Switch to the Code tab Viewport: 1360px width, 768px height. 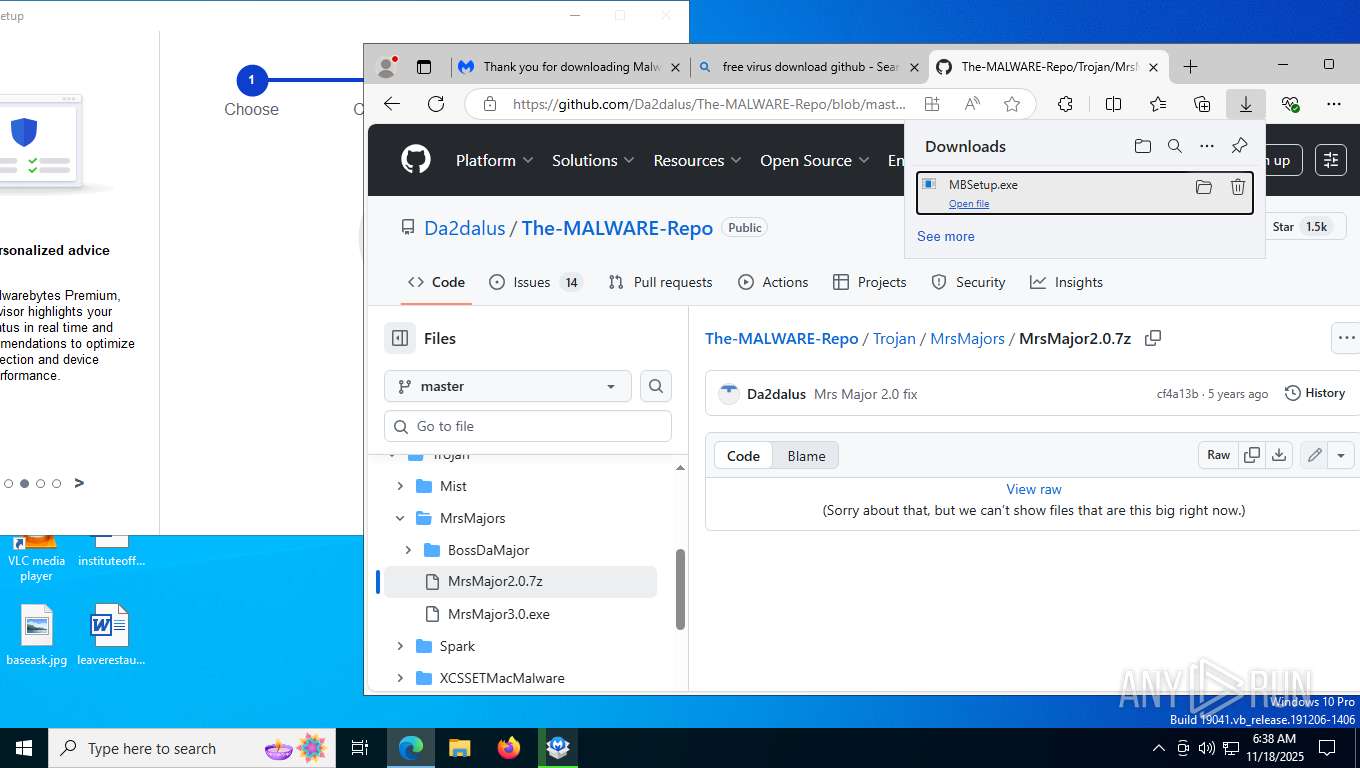(x=437, y=282)
